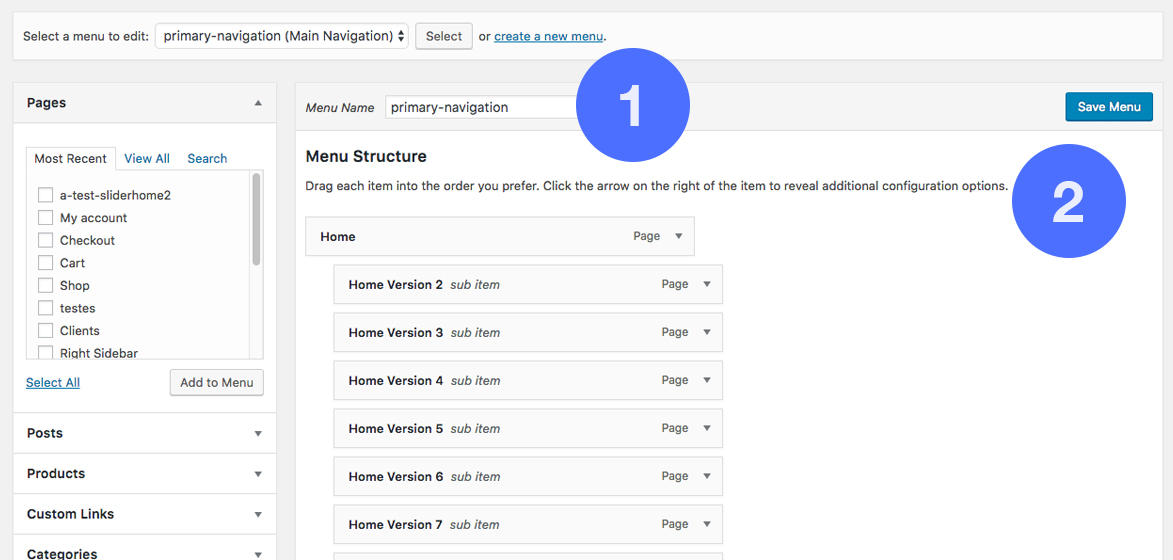Expand Home Version 3 item options

(706, 333)
